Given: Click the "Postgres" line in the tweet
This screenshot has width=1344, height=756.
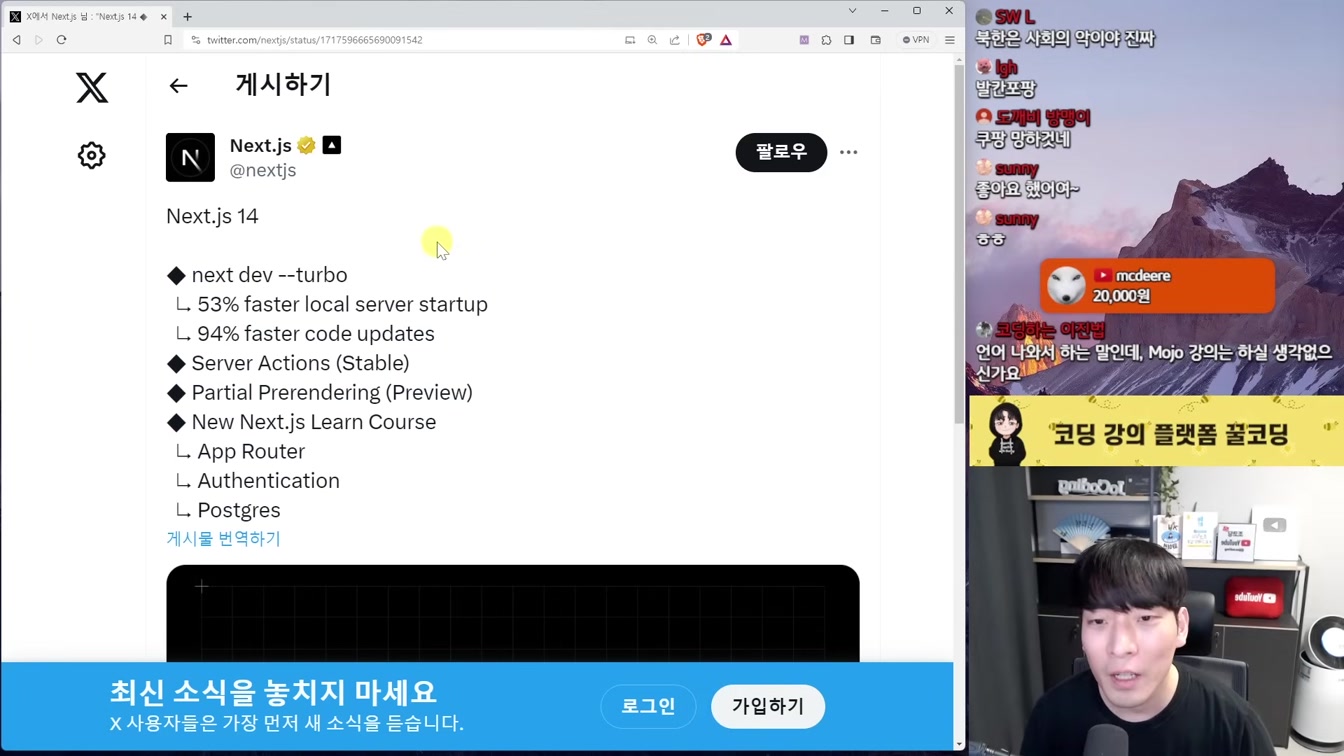Looking at the screenshot, I should [238, 510].
